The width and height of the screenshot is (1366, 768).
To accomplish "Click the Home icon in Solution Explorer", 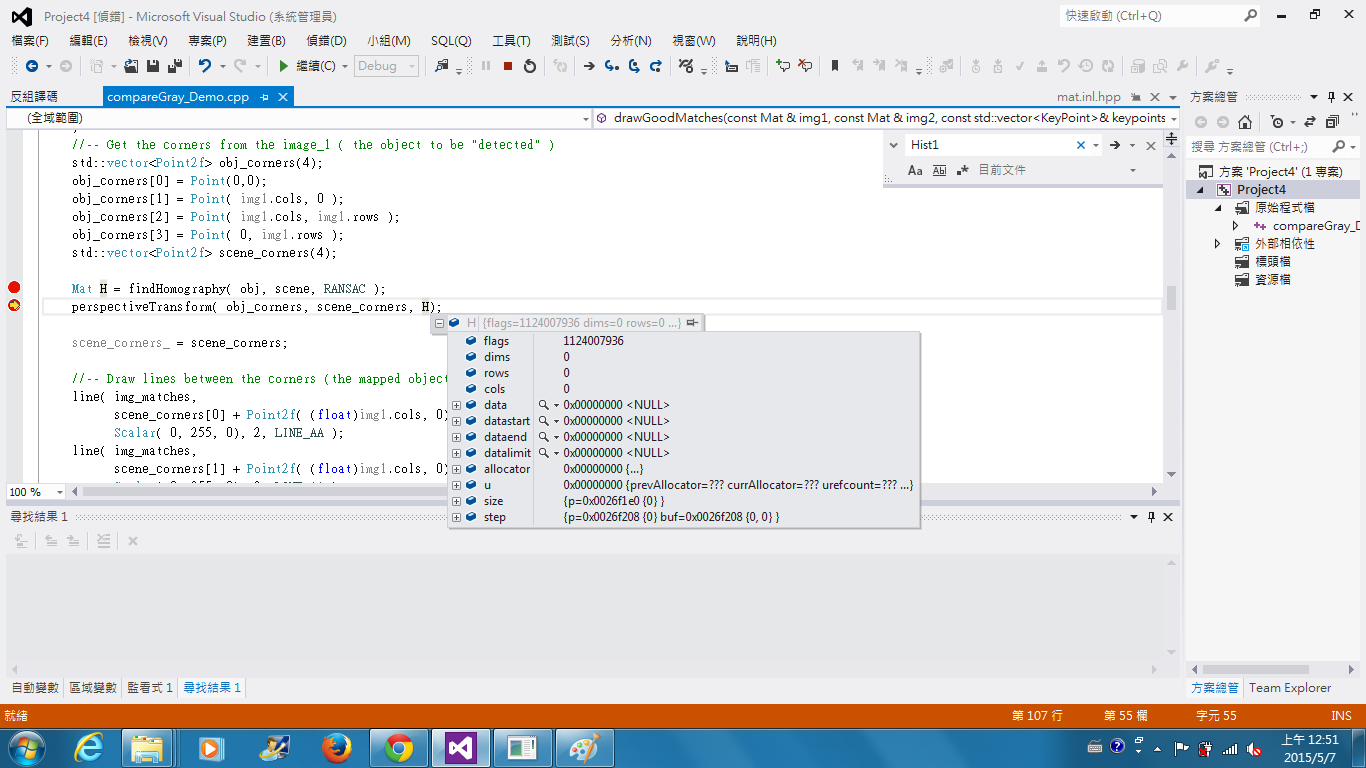I will pos(1245,122).
